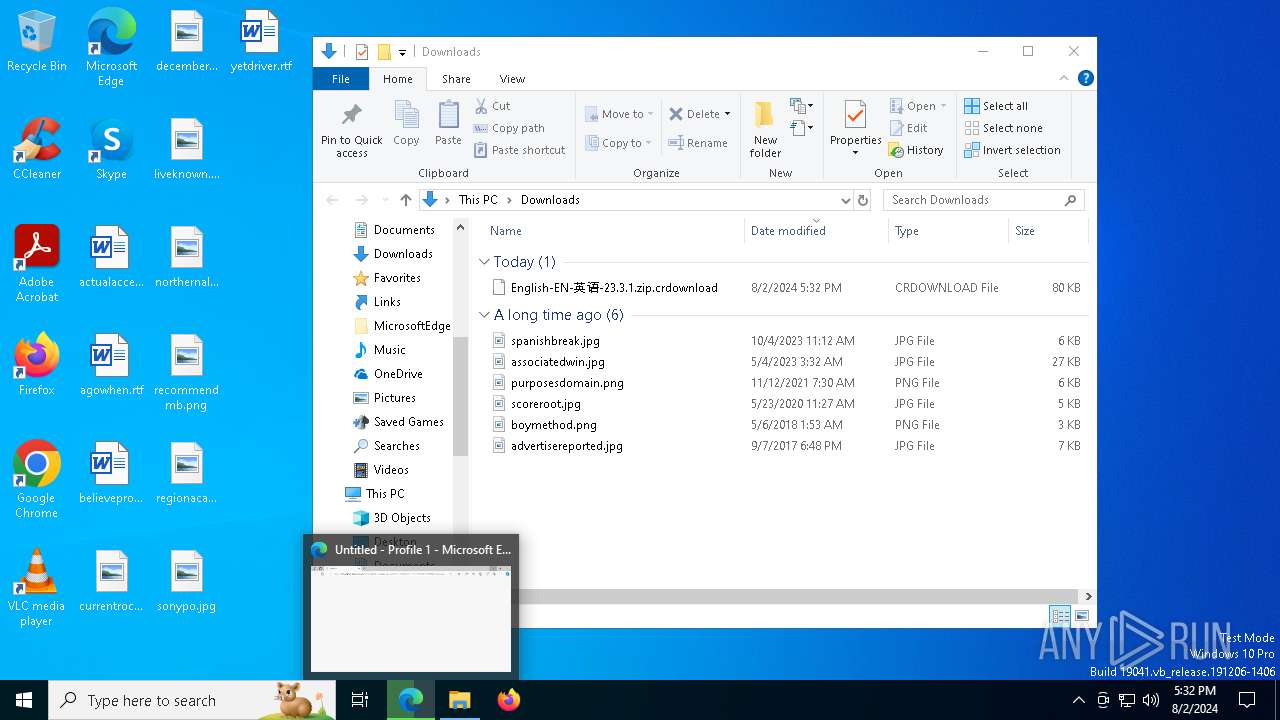Image resolution: width=1280 pixels, height=720 pixels.
Task: Click the Search Downloads field
Action: click(983, 200)
